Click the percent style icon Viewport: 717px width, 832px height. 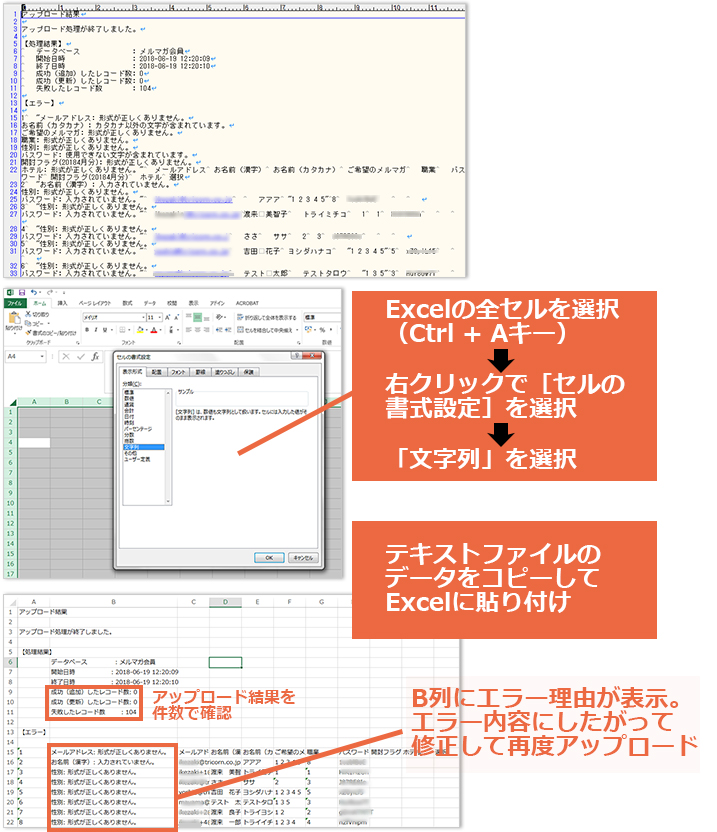pyautogui.click(x=323, y=330)
